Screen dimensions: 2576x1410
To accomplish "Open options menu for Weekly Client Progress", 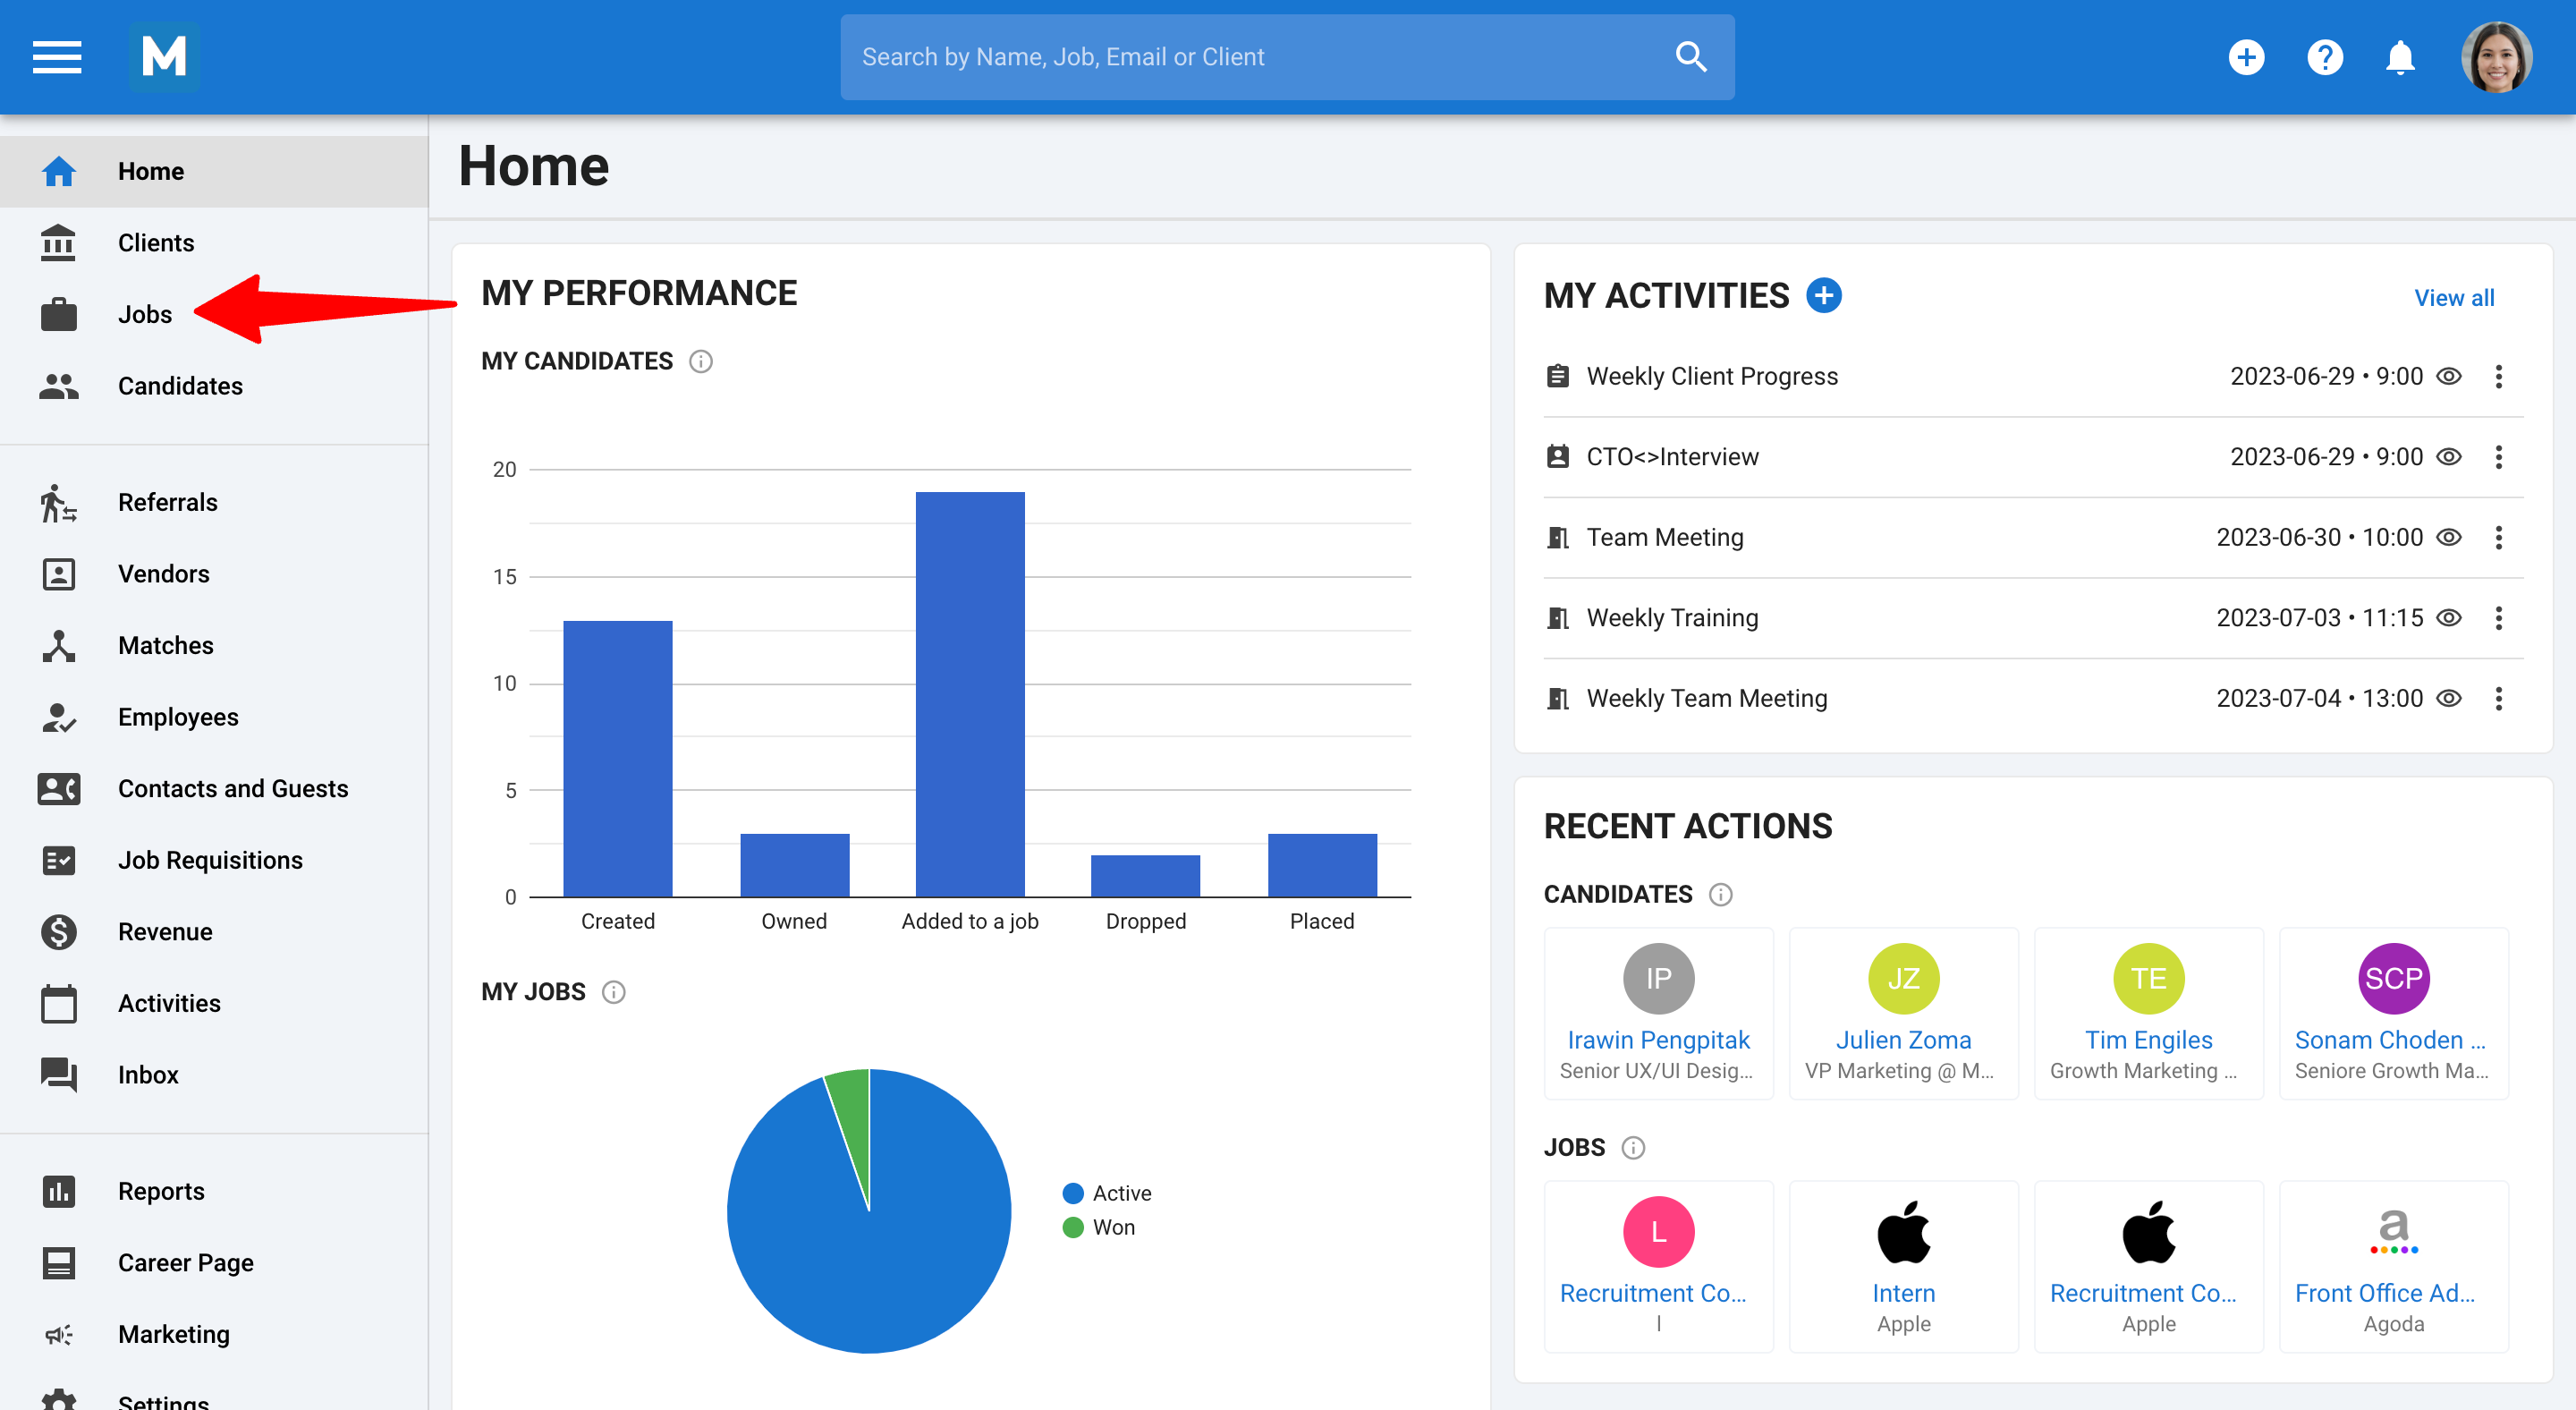I will click(2498, 376).
